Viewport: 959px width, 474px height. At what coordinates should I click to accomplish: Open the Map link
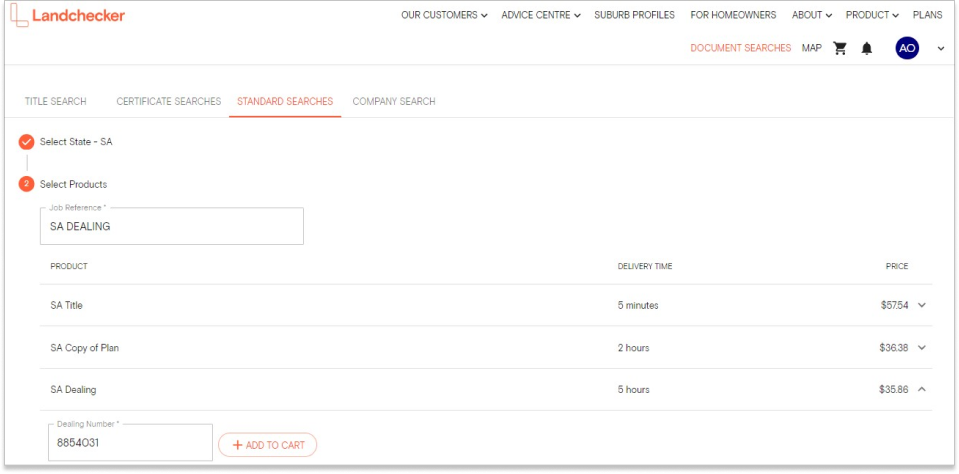tap(812, 48)
